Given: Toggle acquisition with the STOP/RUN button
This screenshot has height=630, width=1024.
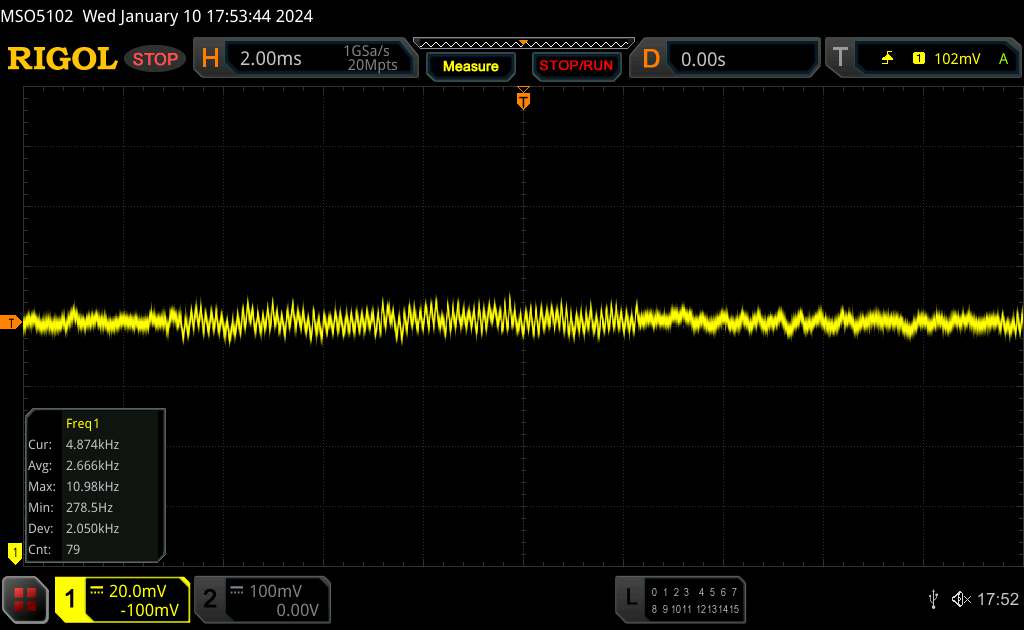Looking at the screenshot, I should 575,66.
